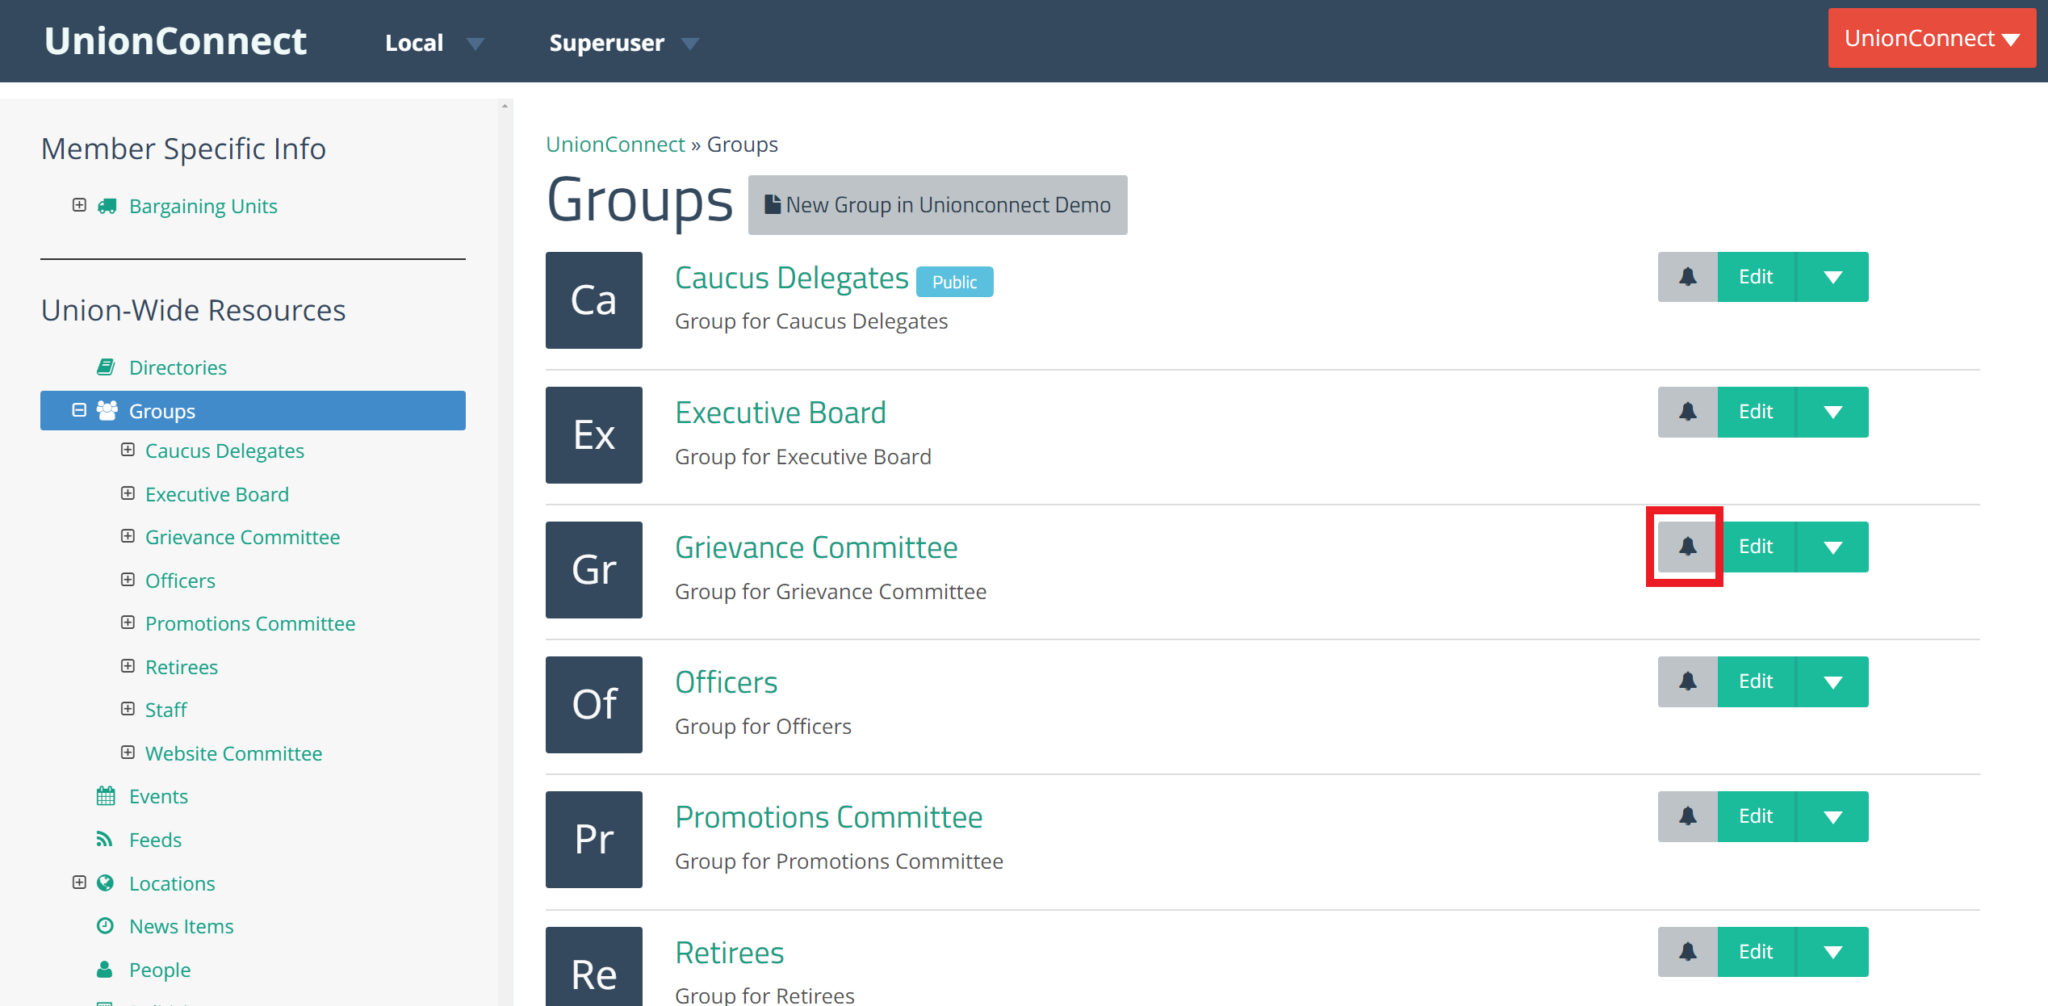Click the bell icon for Executive Board
2048x1006 pixels.
click(x=1686, y=411)
